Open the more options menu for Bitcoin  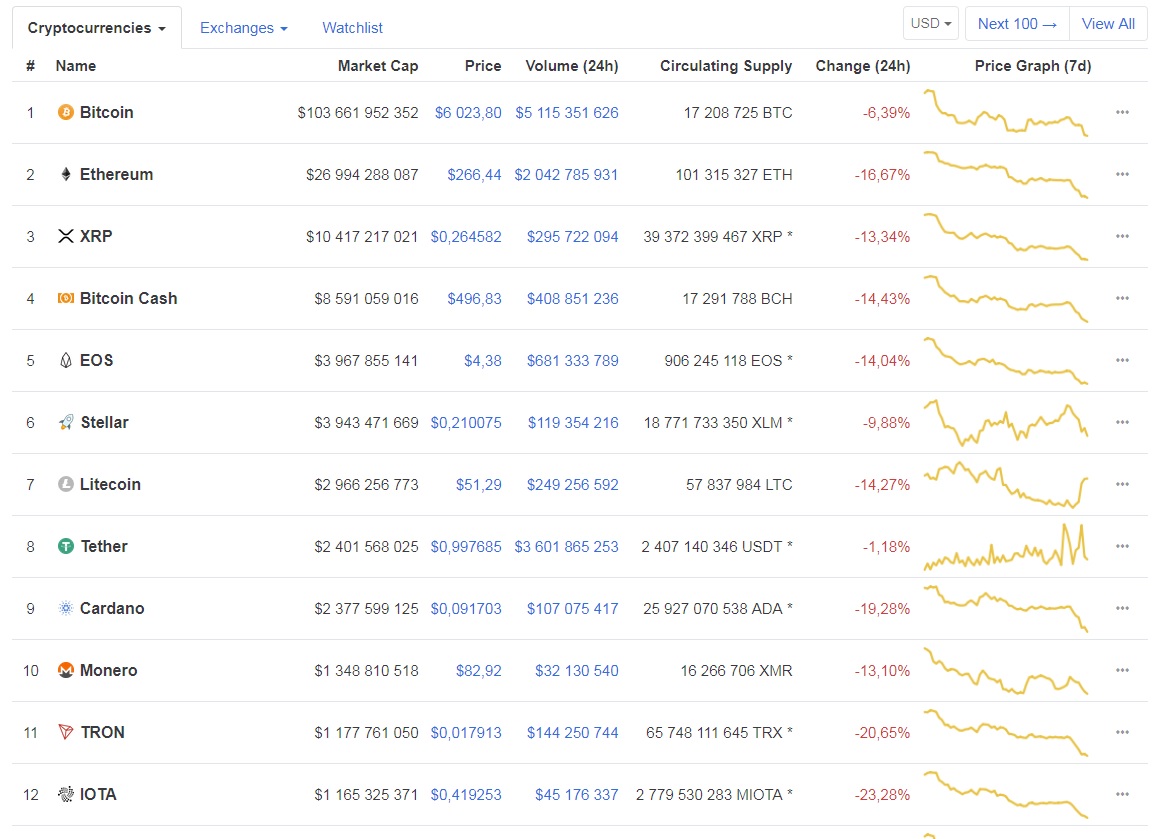[1123, 112]
